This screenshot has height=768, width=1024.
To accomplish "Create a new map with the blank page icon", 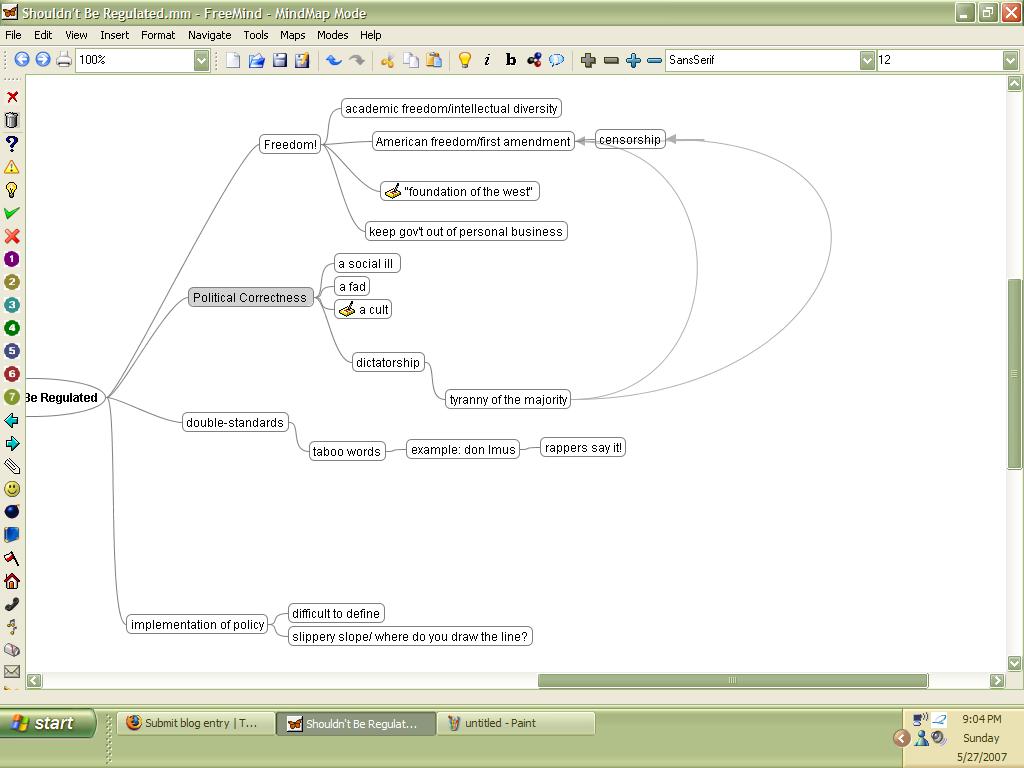I will 233,61.
